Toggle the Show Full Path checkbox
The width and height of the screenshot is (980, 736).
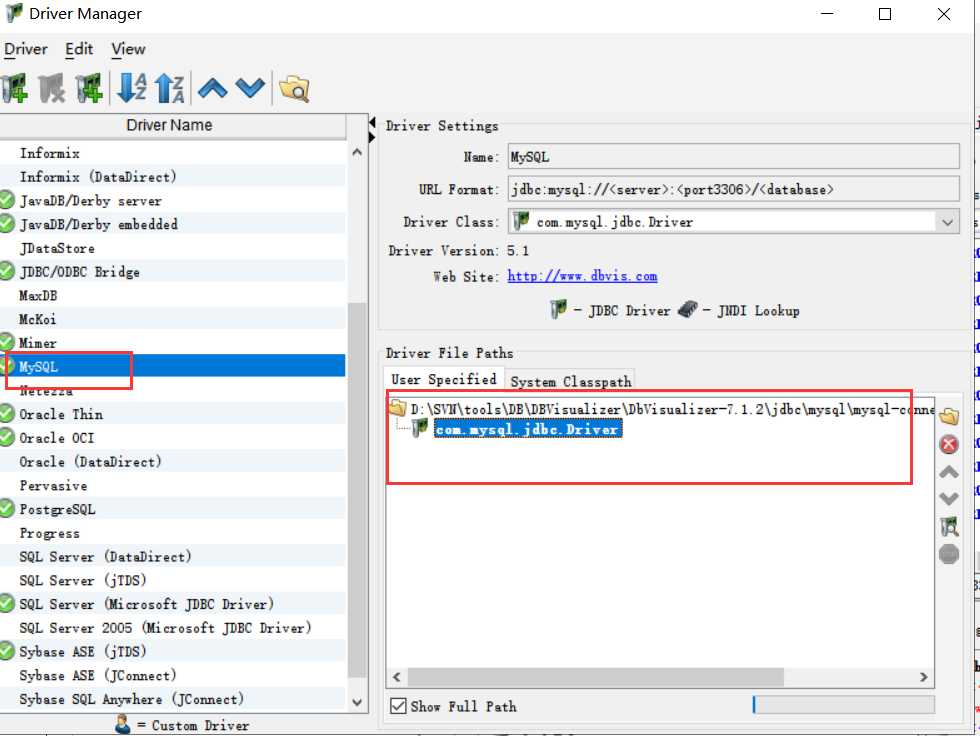click(x=398, y=706)
